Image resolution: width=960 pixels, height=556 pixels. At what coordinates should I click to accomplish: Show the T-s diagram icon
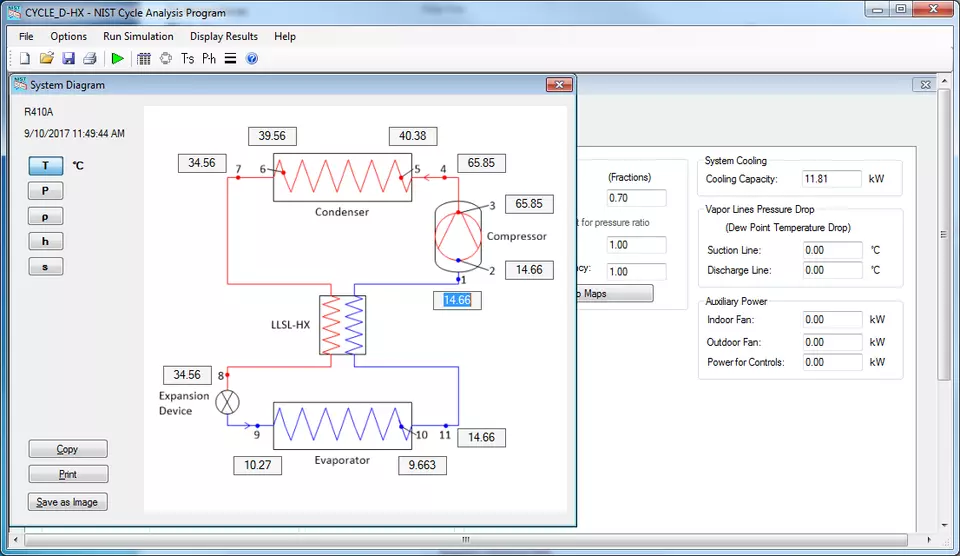[x=187, y=59]
